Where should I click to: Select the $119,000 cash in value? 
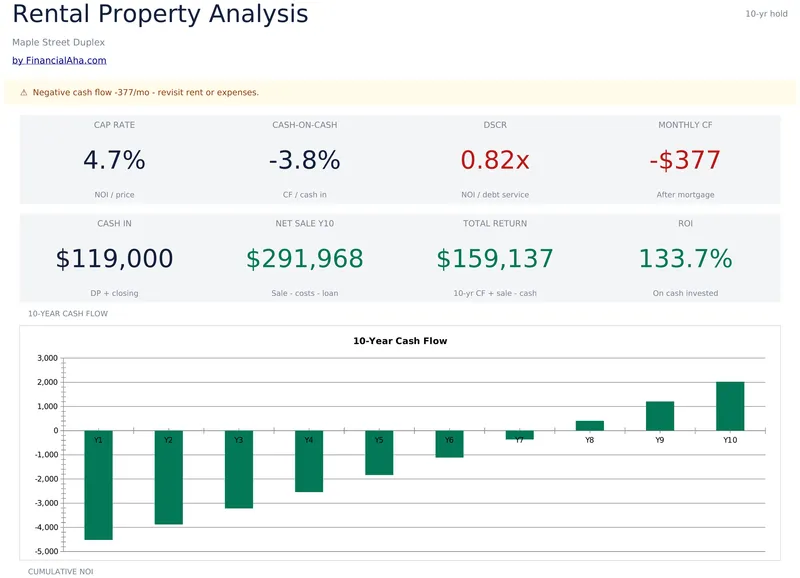point(114,258)
